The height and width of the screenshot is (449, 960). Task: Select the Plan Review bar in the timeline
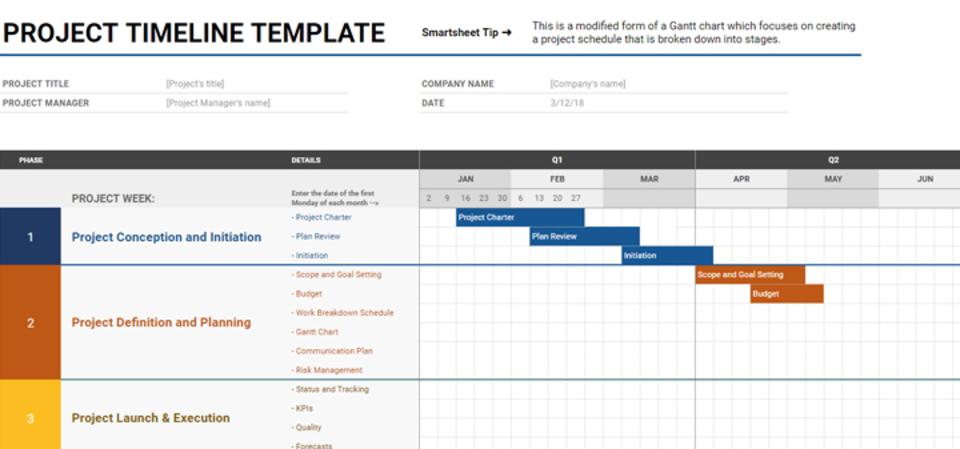[x=584, y=236]
